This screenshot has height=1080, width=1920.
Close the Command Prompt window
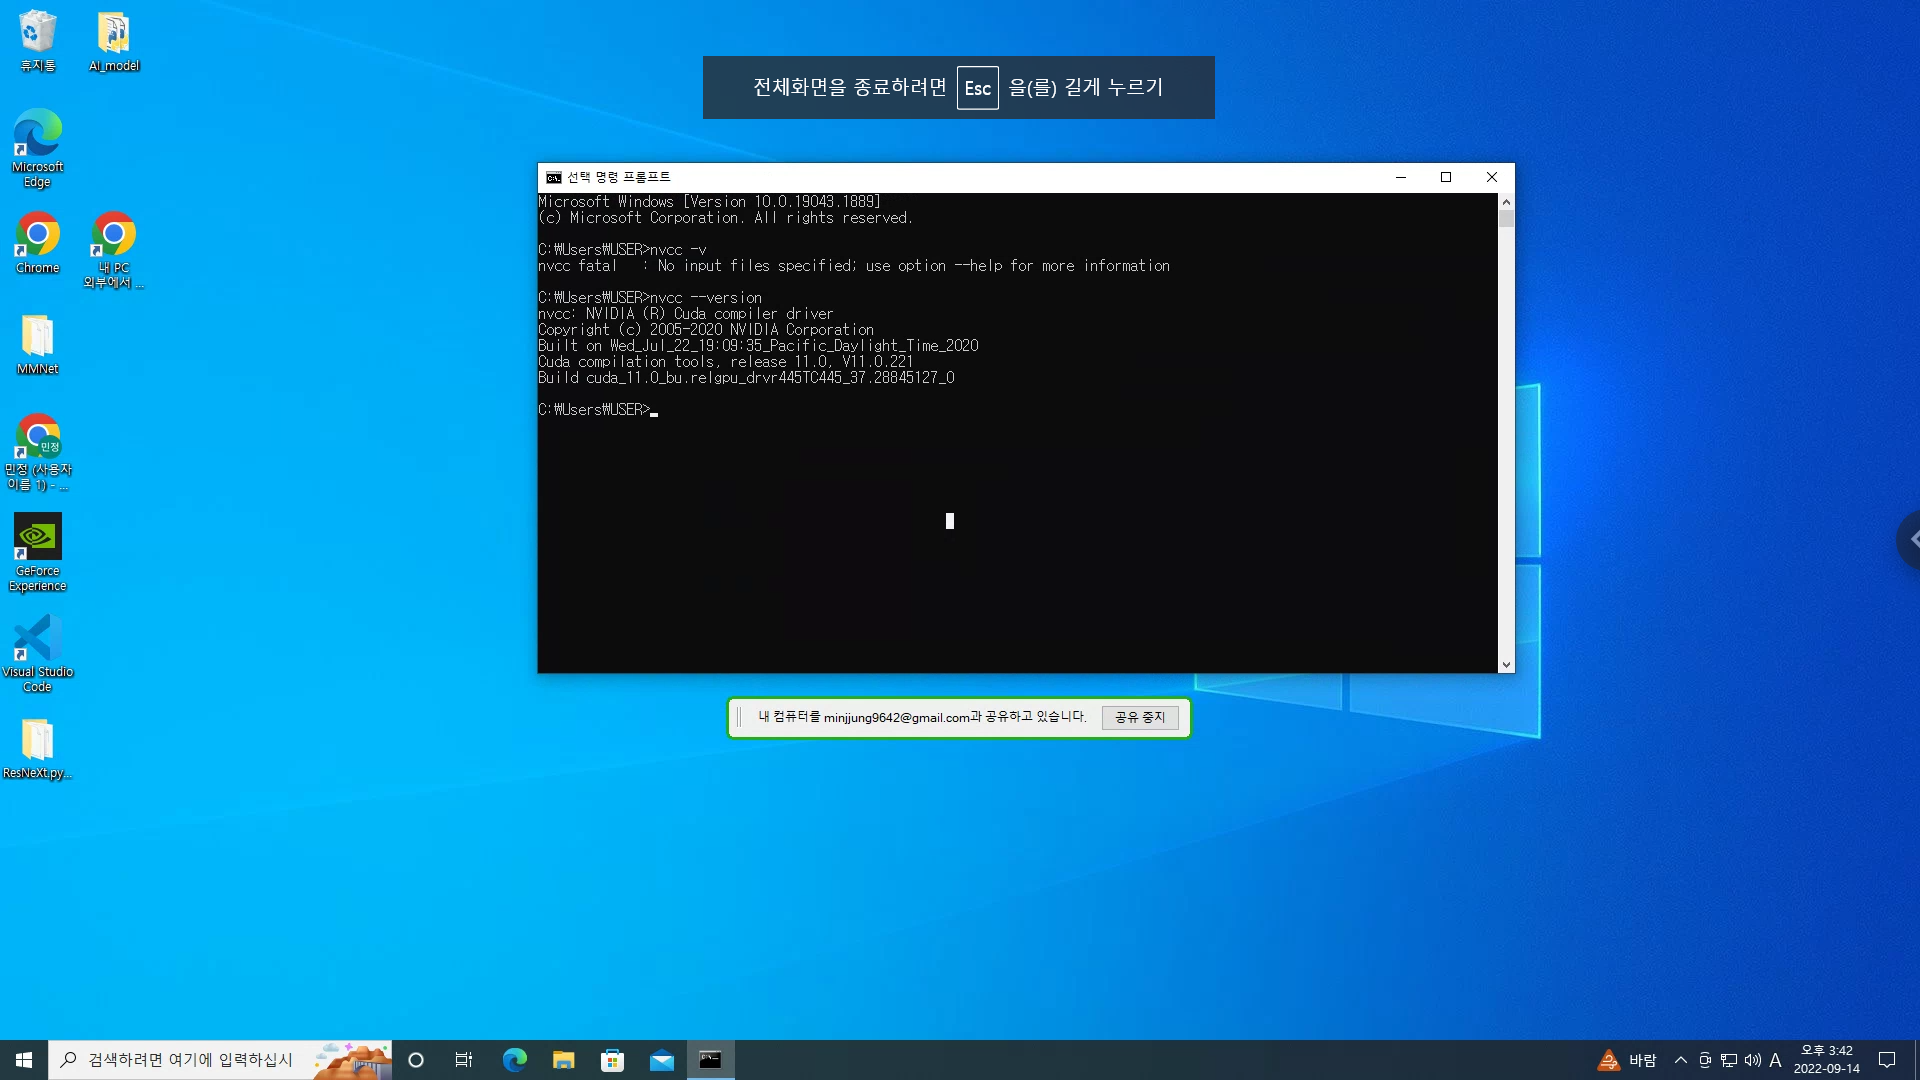1492,177
